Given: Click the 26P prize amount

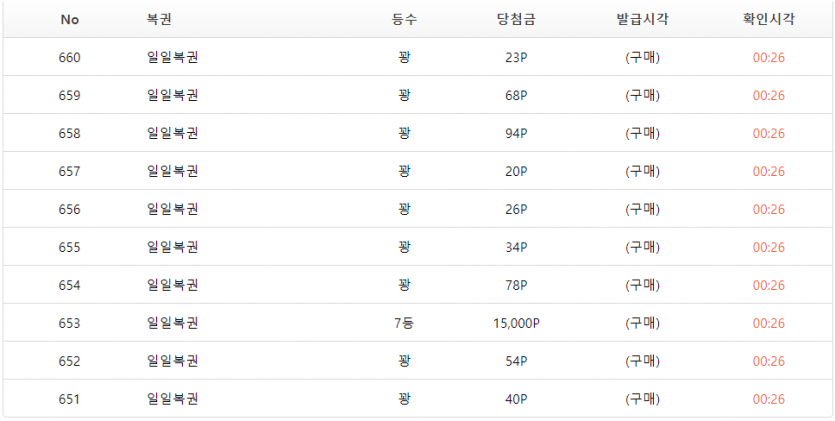Looking at the screenshot, I should pos(516,210).
